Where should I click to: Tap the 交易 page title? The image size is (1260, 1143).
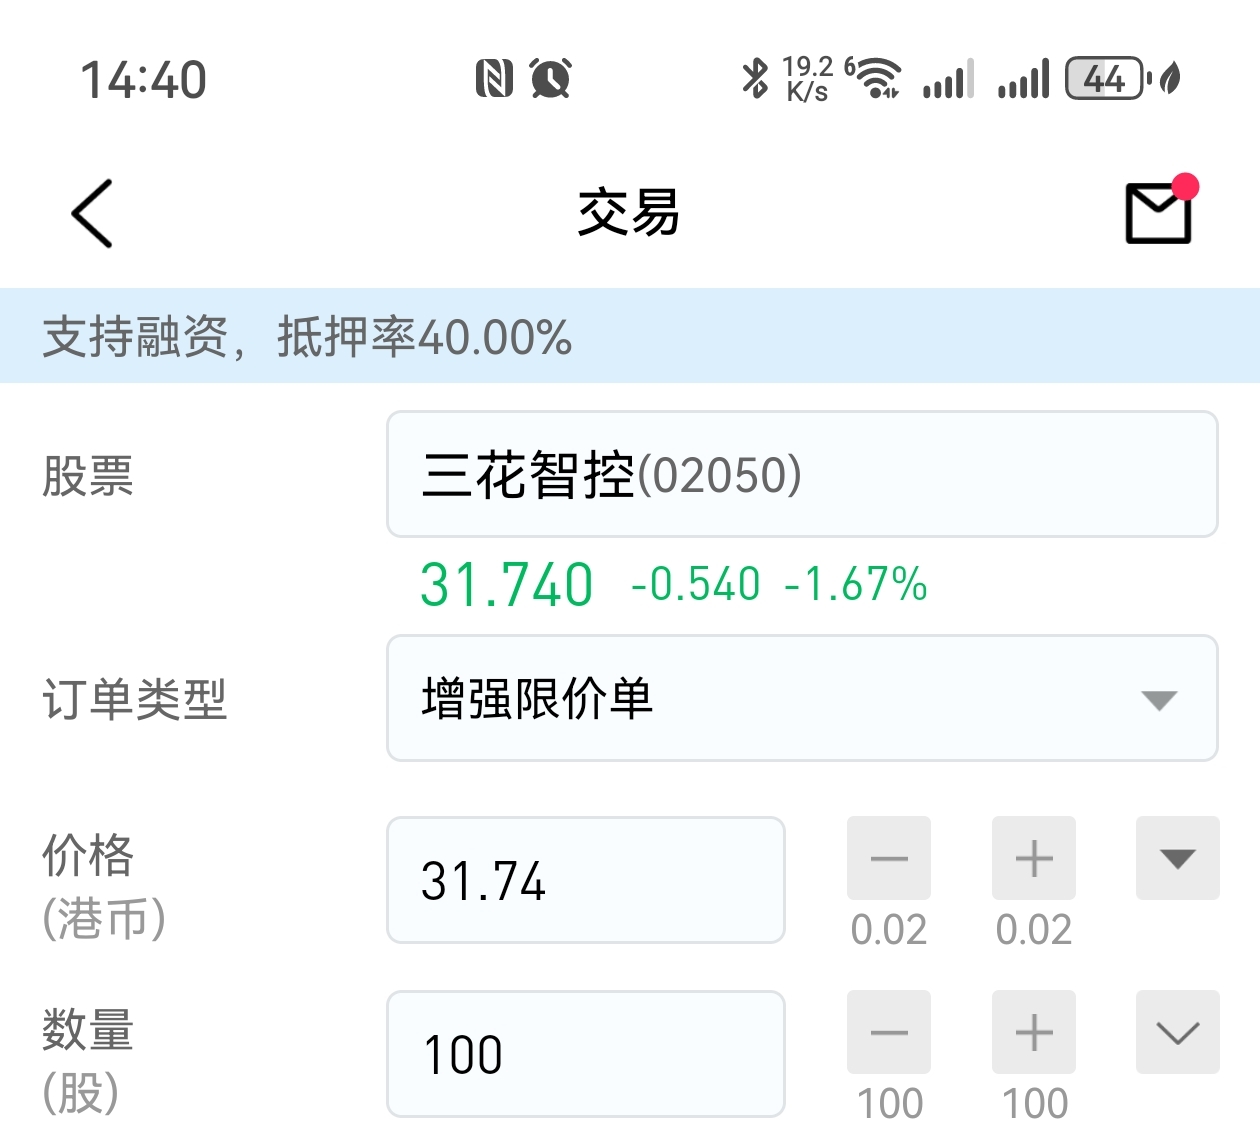629,212
